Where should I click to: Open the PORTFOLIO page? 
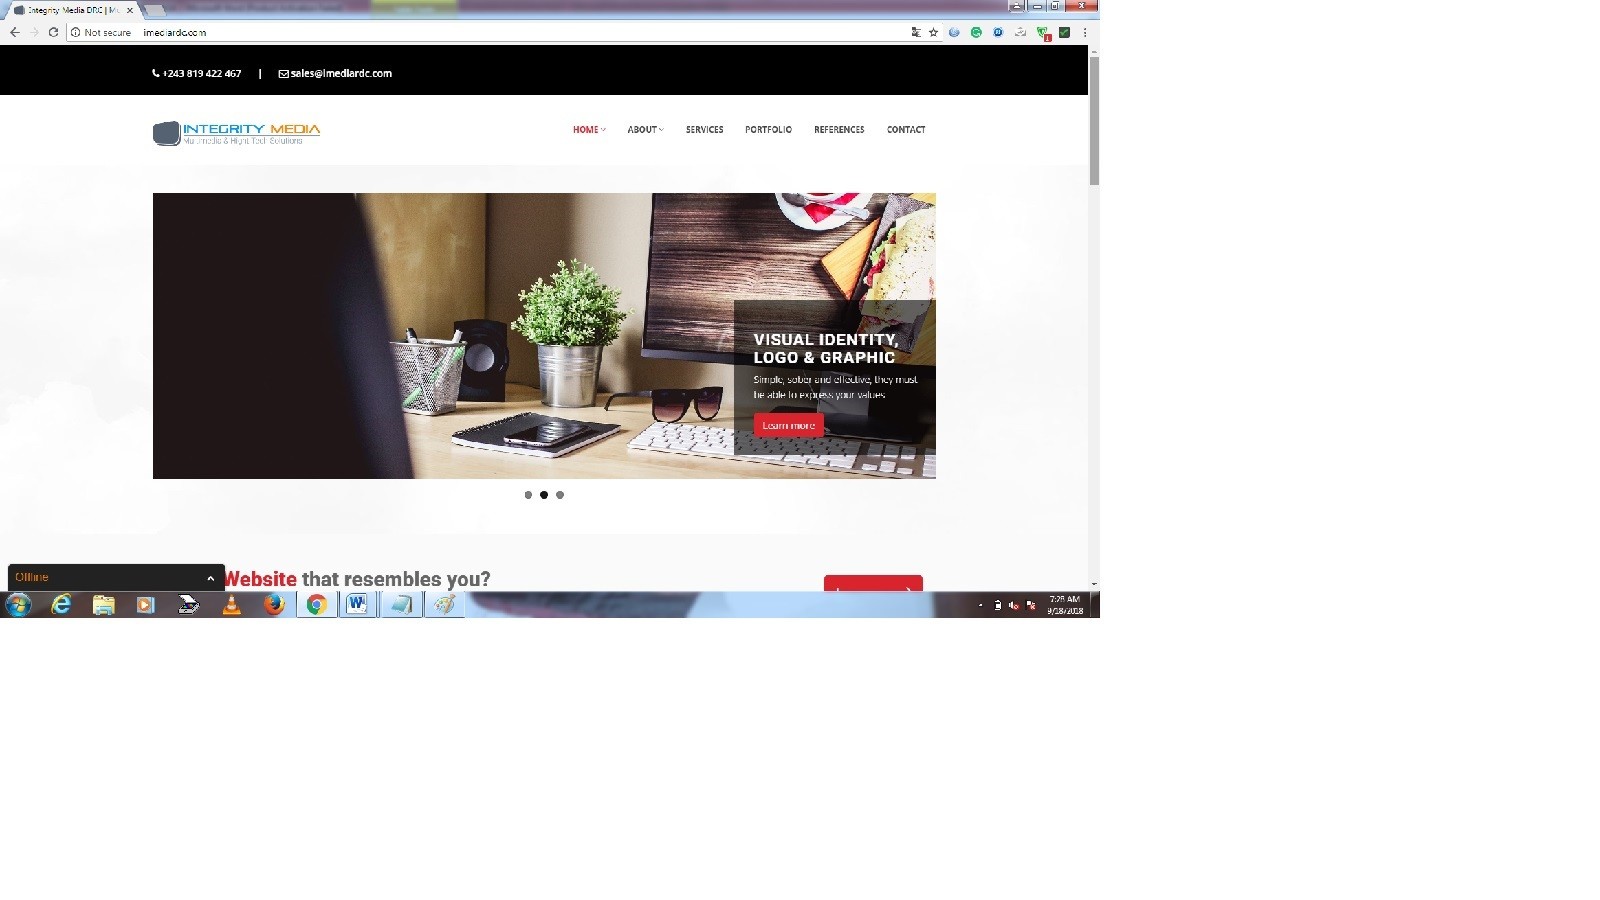click(x=768, y=129)
